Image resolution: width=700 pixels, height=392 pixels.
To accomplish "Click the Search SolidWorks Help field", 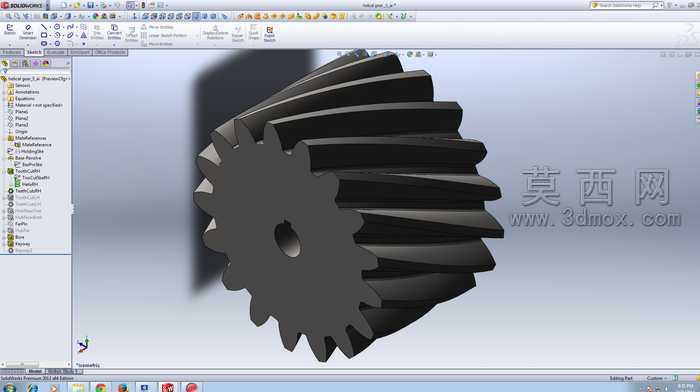I will (x=626, y=5).
